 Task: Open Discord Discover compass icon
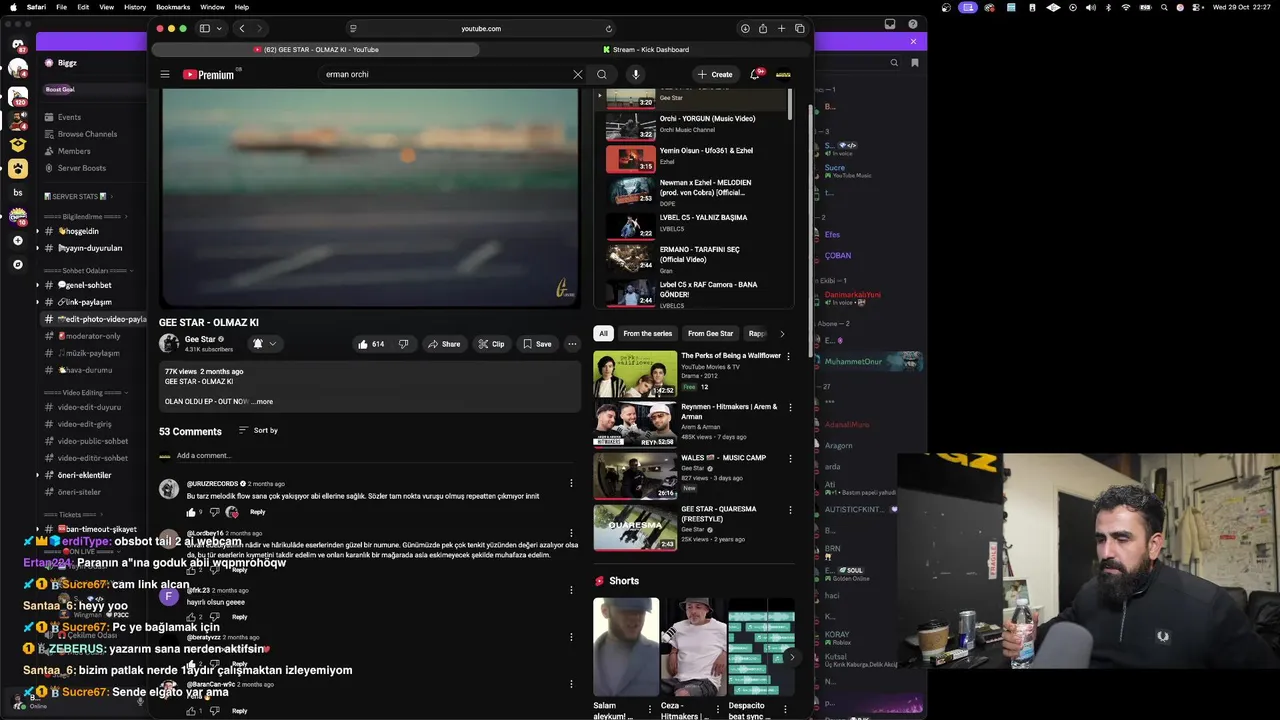point(18,265)
